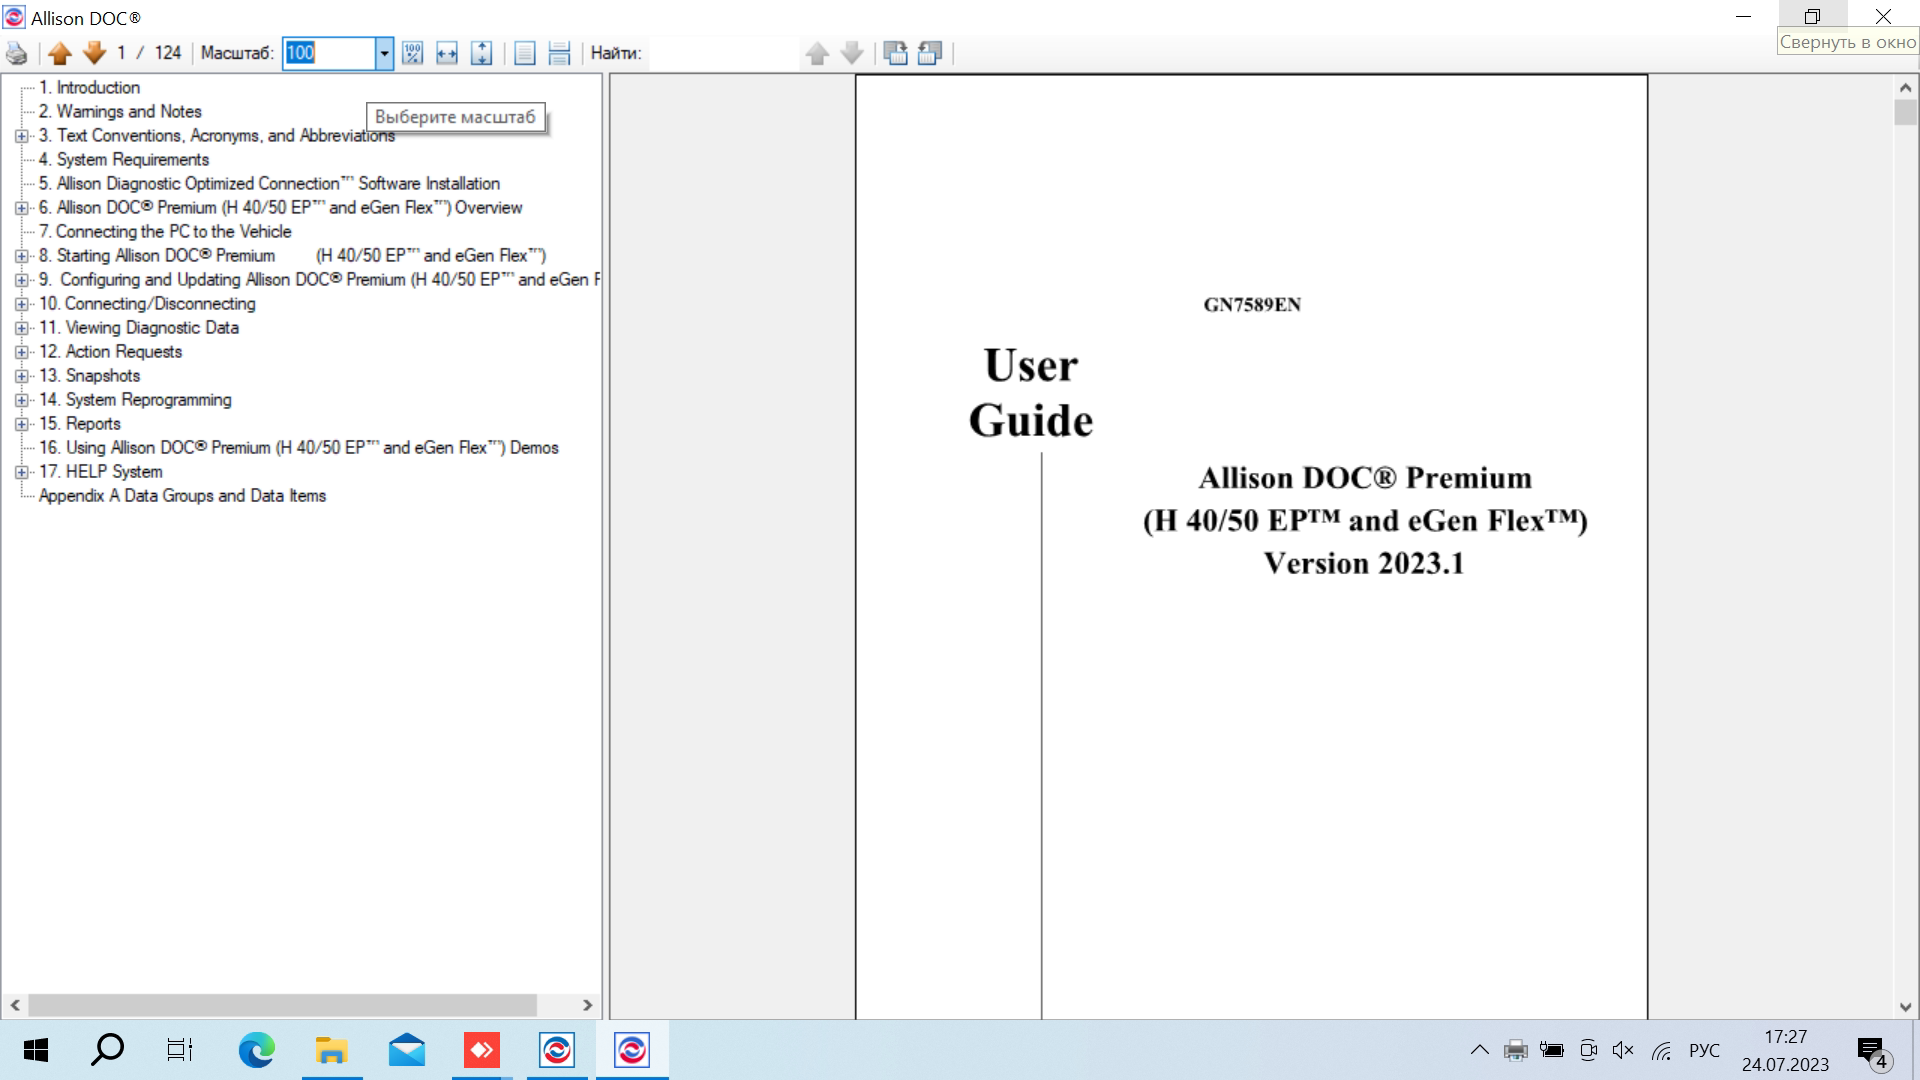Click the document scrollbar down arrow
Screen dimensions: 1920x1080
pos(1905,1006)
